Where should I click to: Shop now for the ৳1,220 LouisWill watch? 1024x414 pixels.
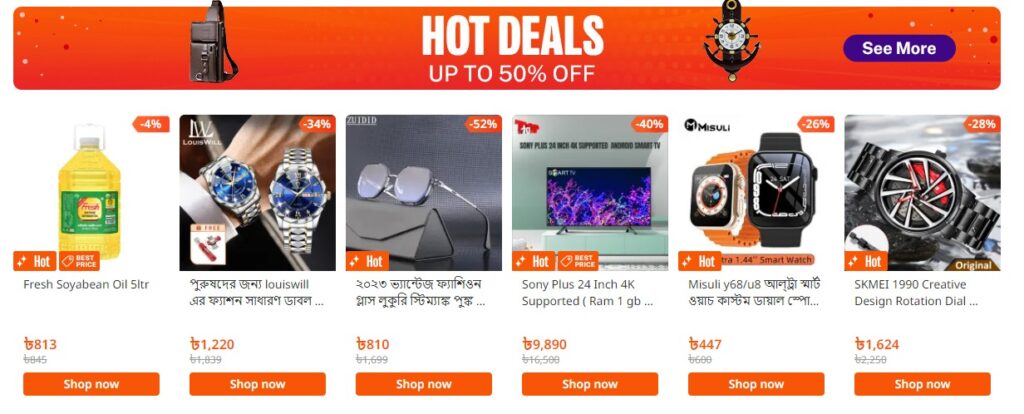(x=257, y=384)
